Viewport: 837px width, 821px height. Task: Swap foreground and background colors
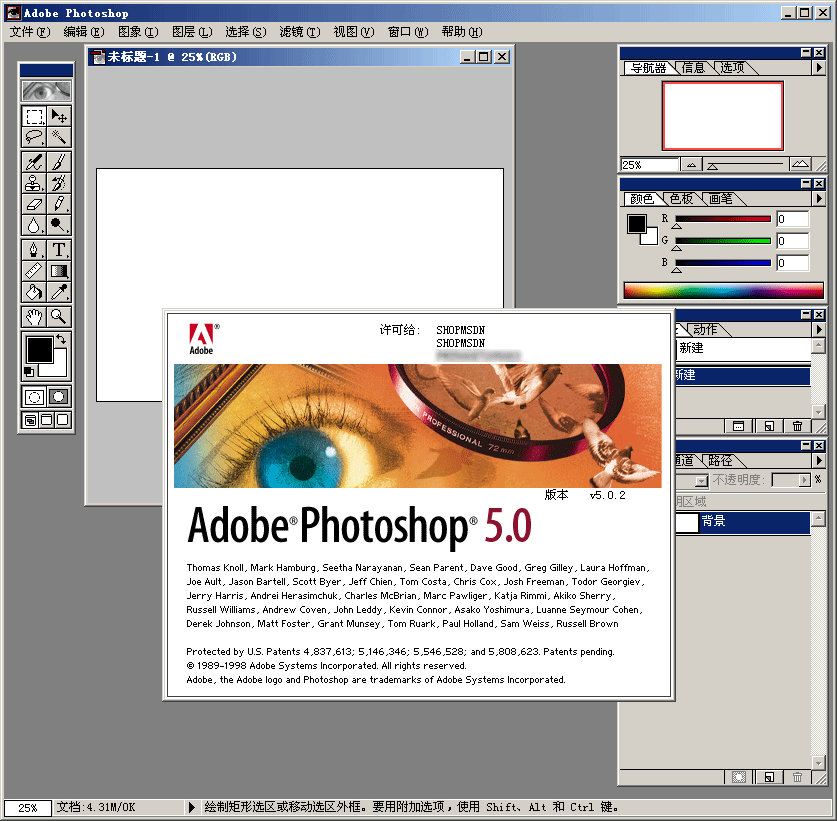coord(61,339)
